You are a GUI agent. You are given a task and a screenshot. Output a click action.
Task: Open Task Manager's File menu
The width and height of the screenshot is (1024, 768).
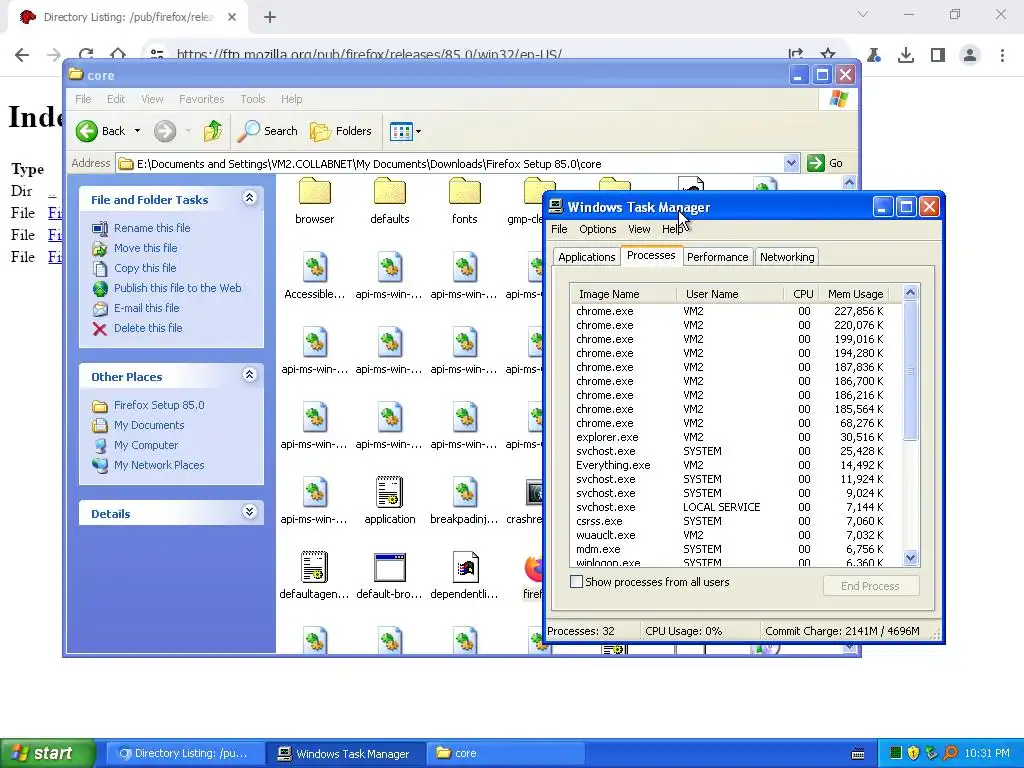coord(559,229)
